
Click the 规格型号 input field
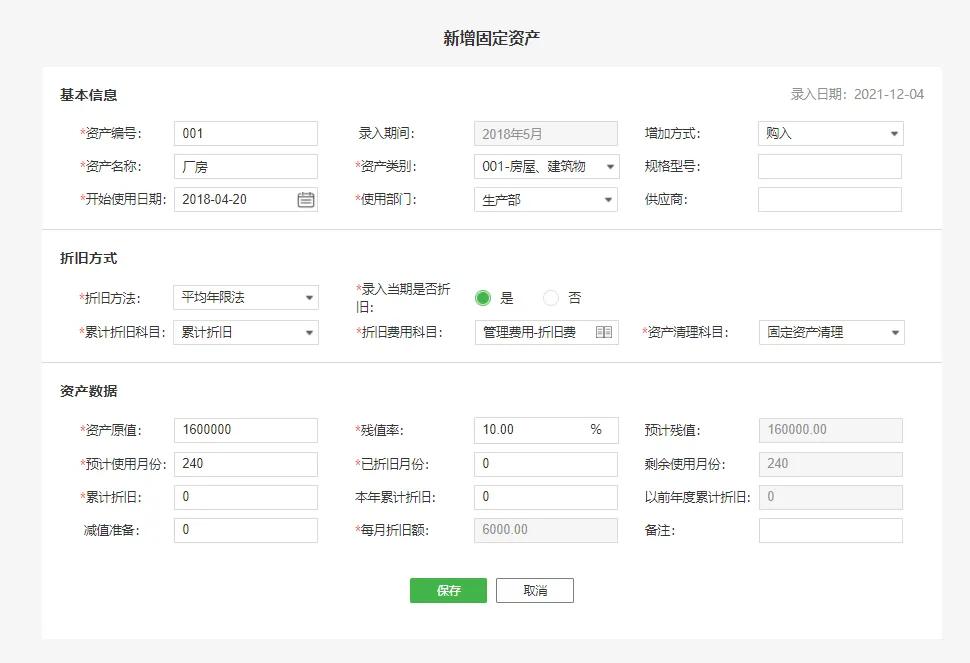tap(830, 166)
